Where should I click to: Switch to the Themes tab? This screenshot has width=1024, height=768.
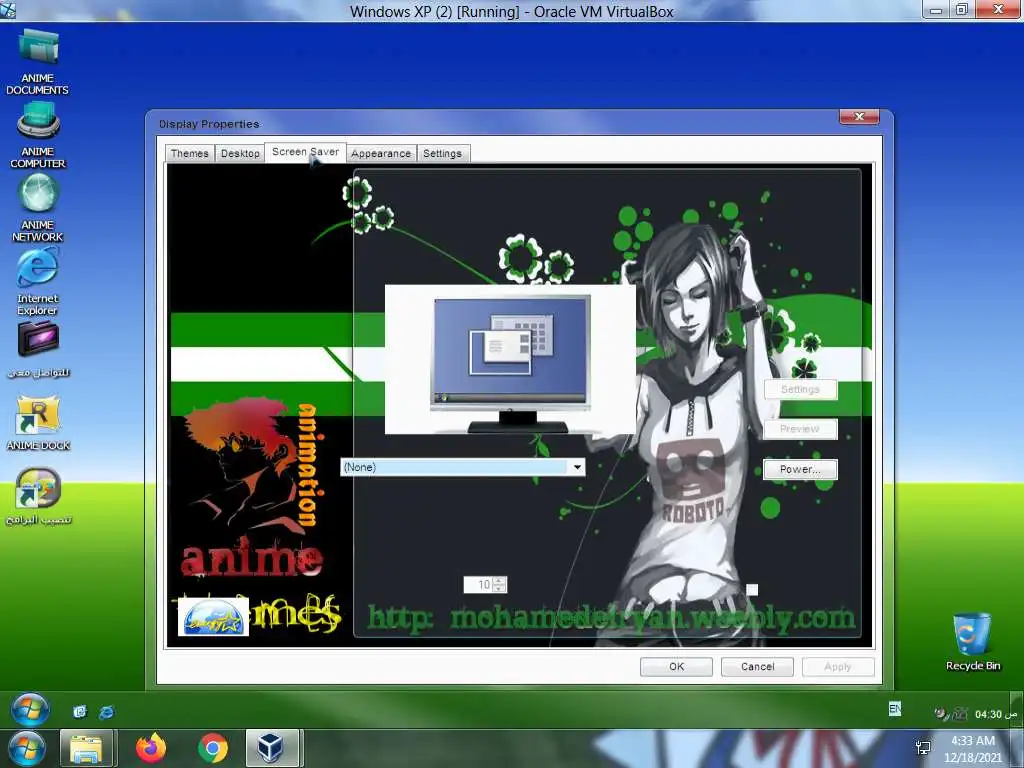(x=189, y=153)
